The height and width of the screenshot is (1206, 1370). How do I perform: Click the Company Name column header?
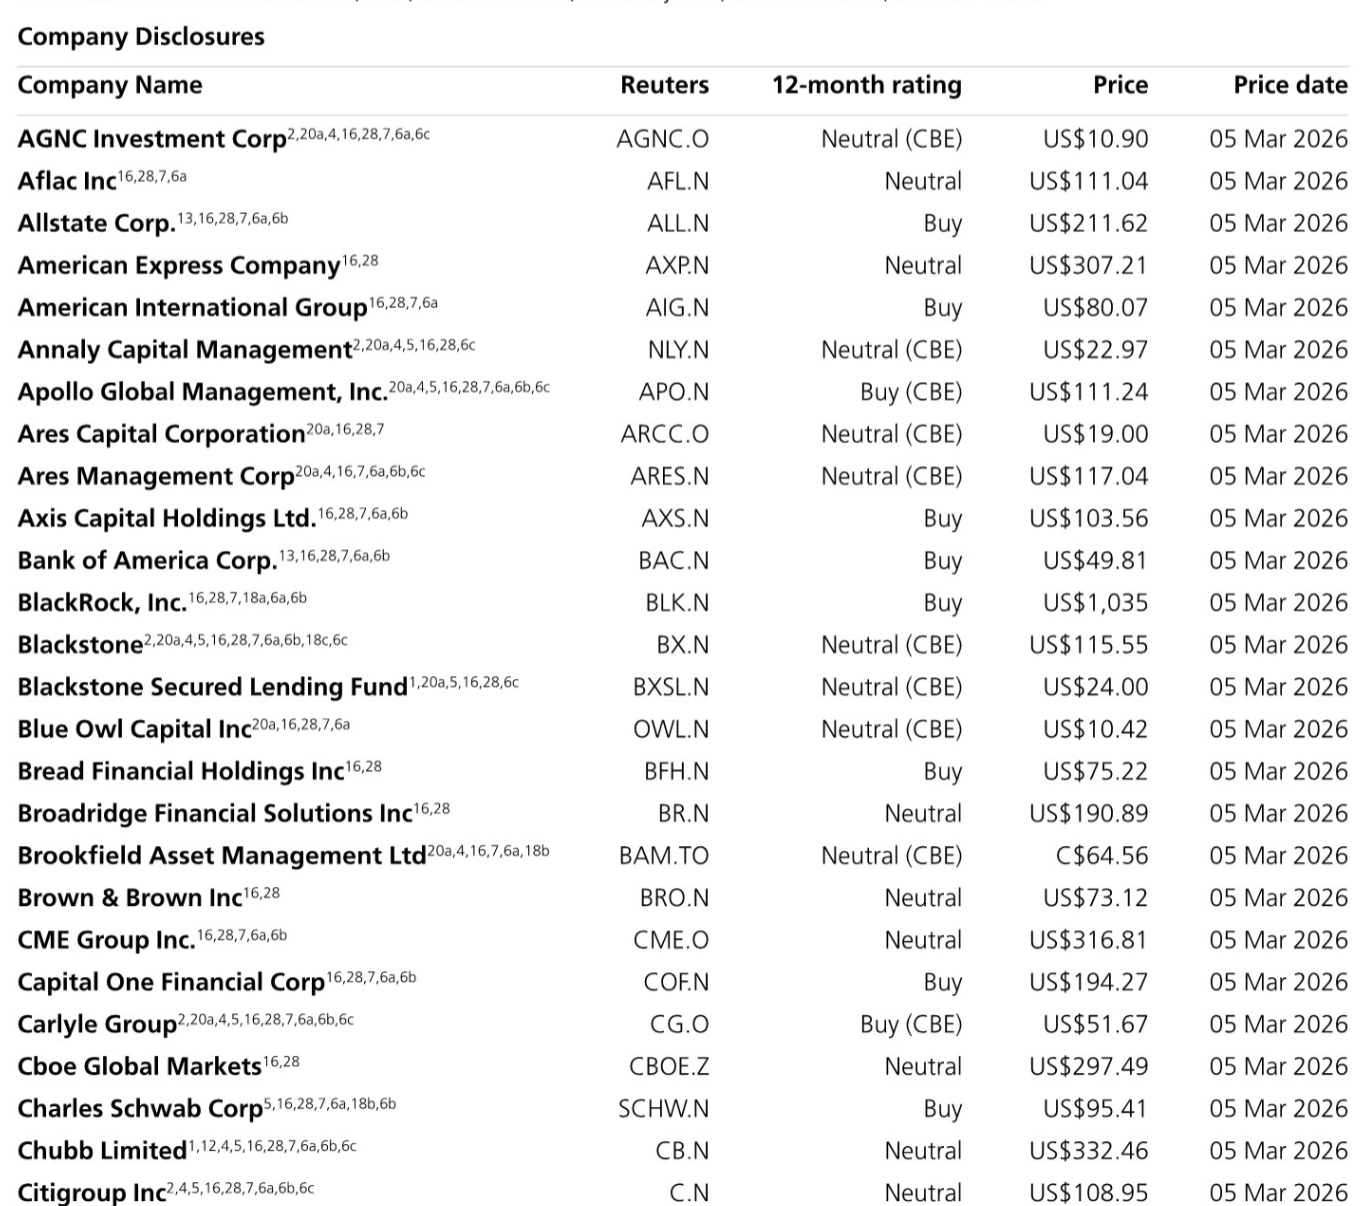110,85
